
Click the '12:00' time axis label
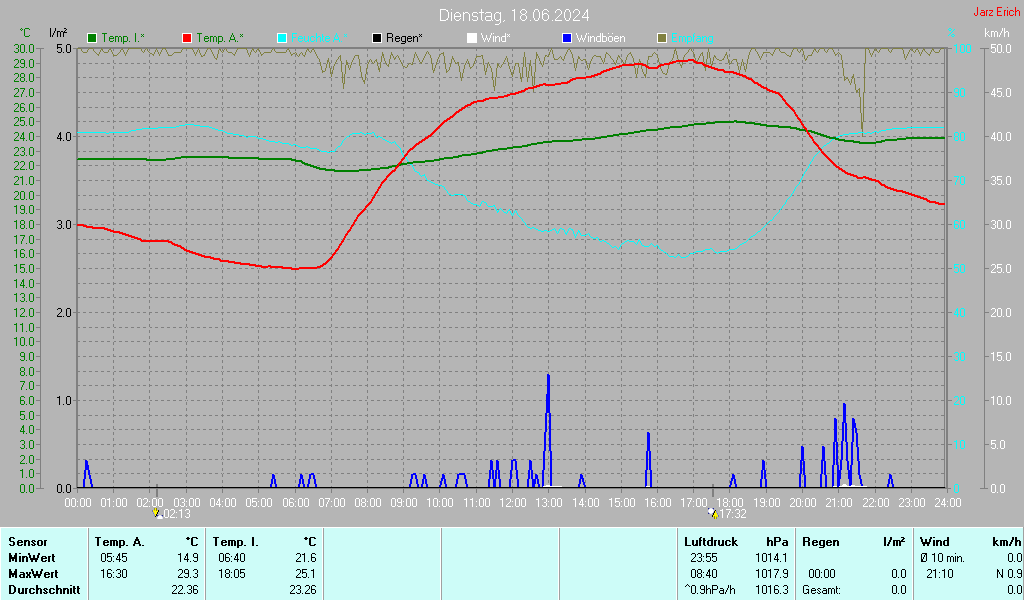coord(513,502)
